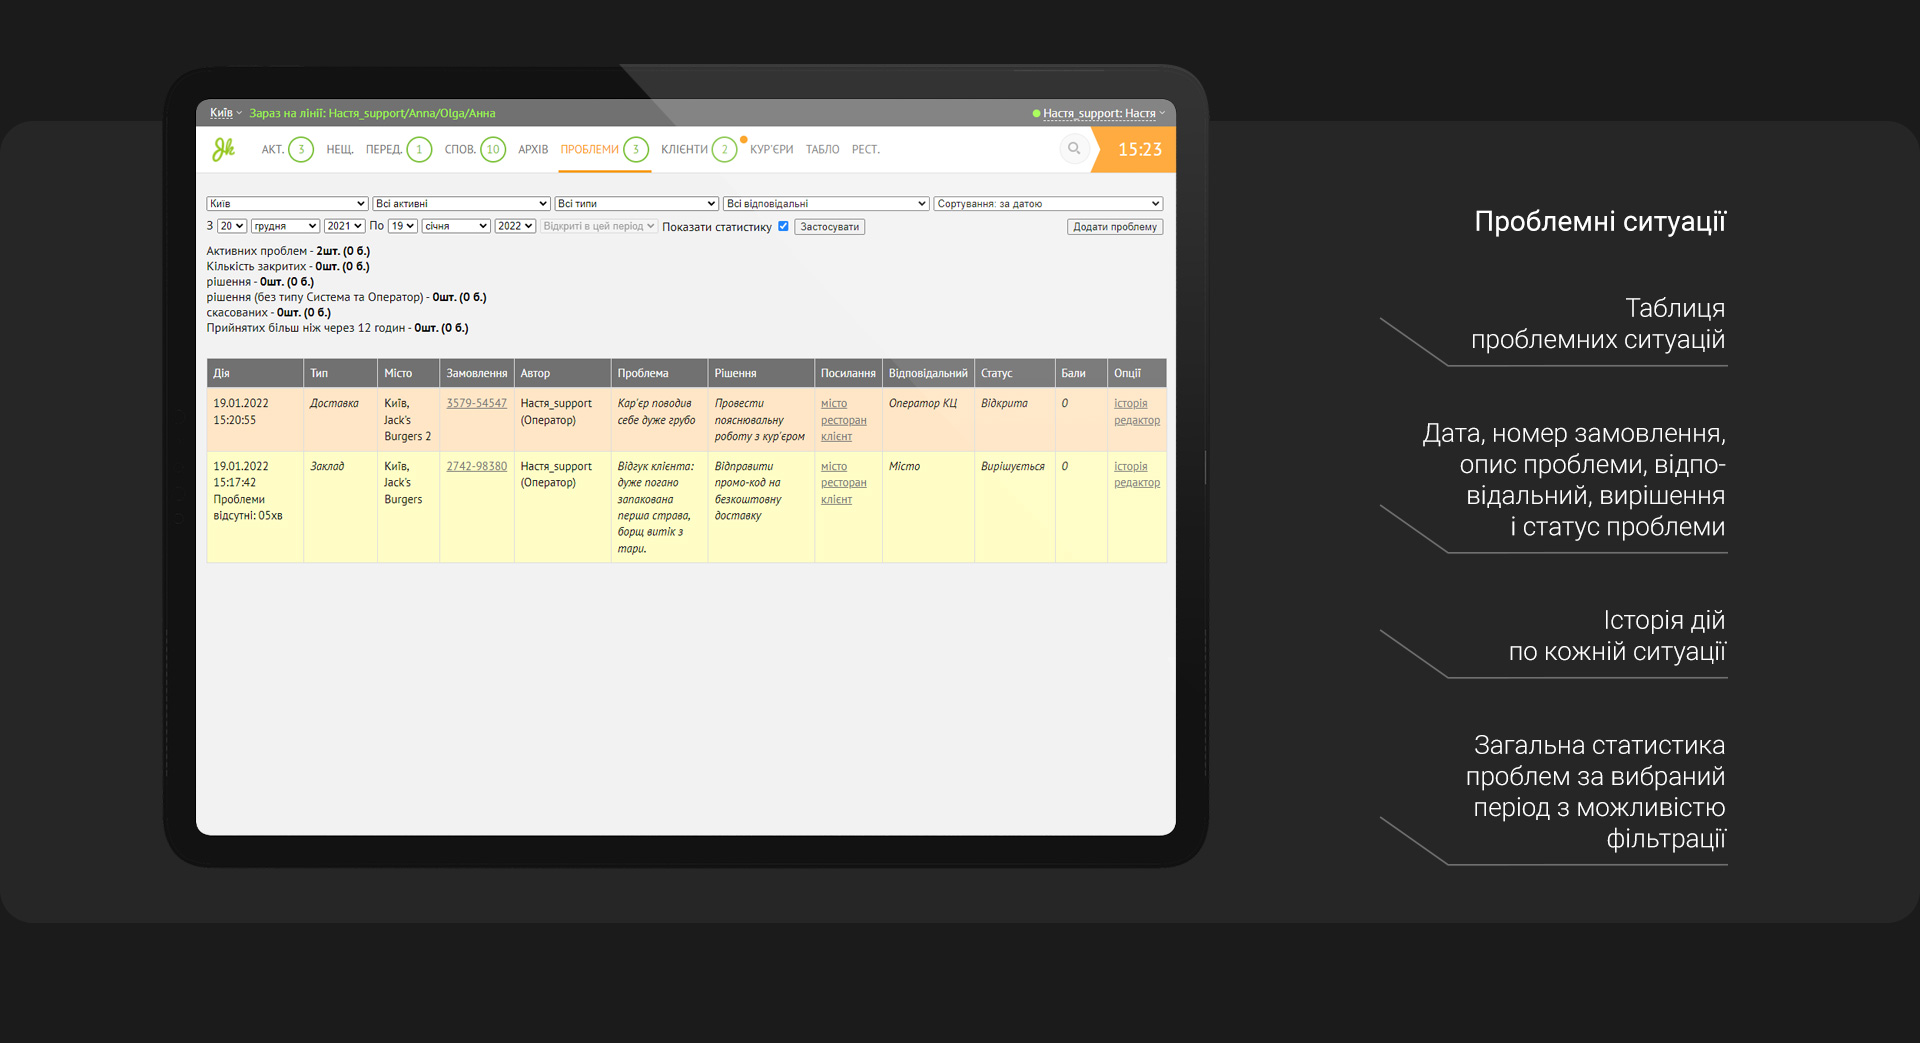Open редактор link for order 3579-54547
The image size is (1920, 1043).
coord(1137,420)
